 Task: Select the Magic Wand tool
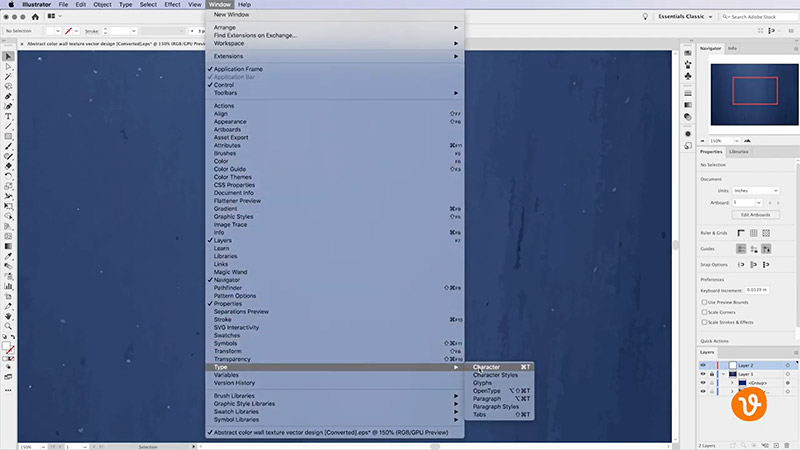point(8,77)
